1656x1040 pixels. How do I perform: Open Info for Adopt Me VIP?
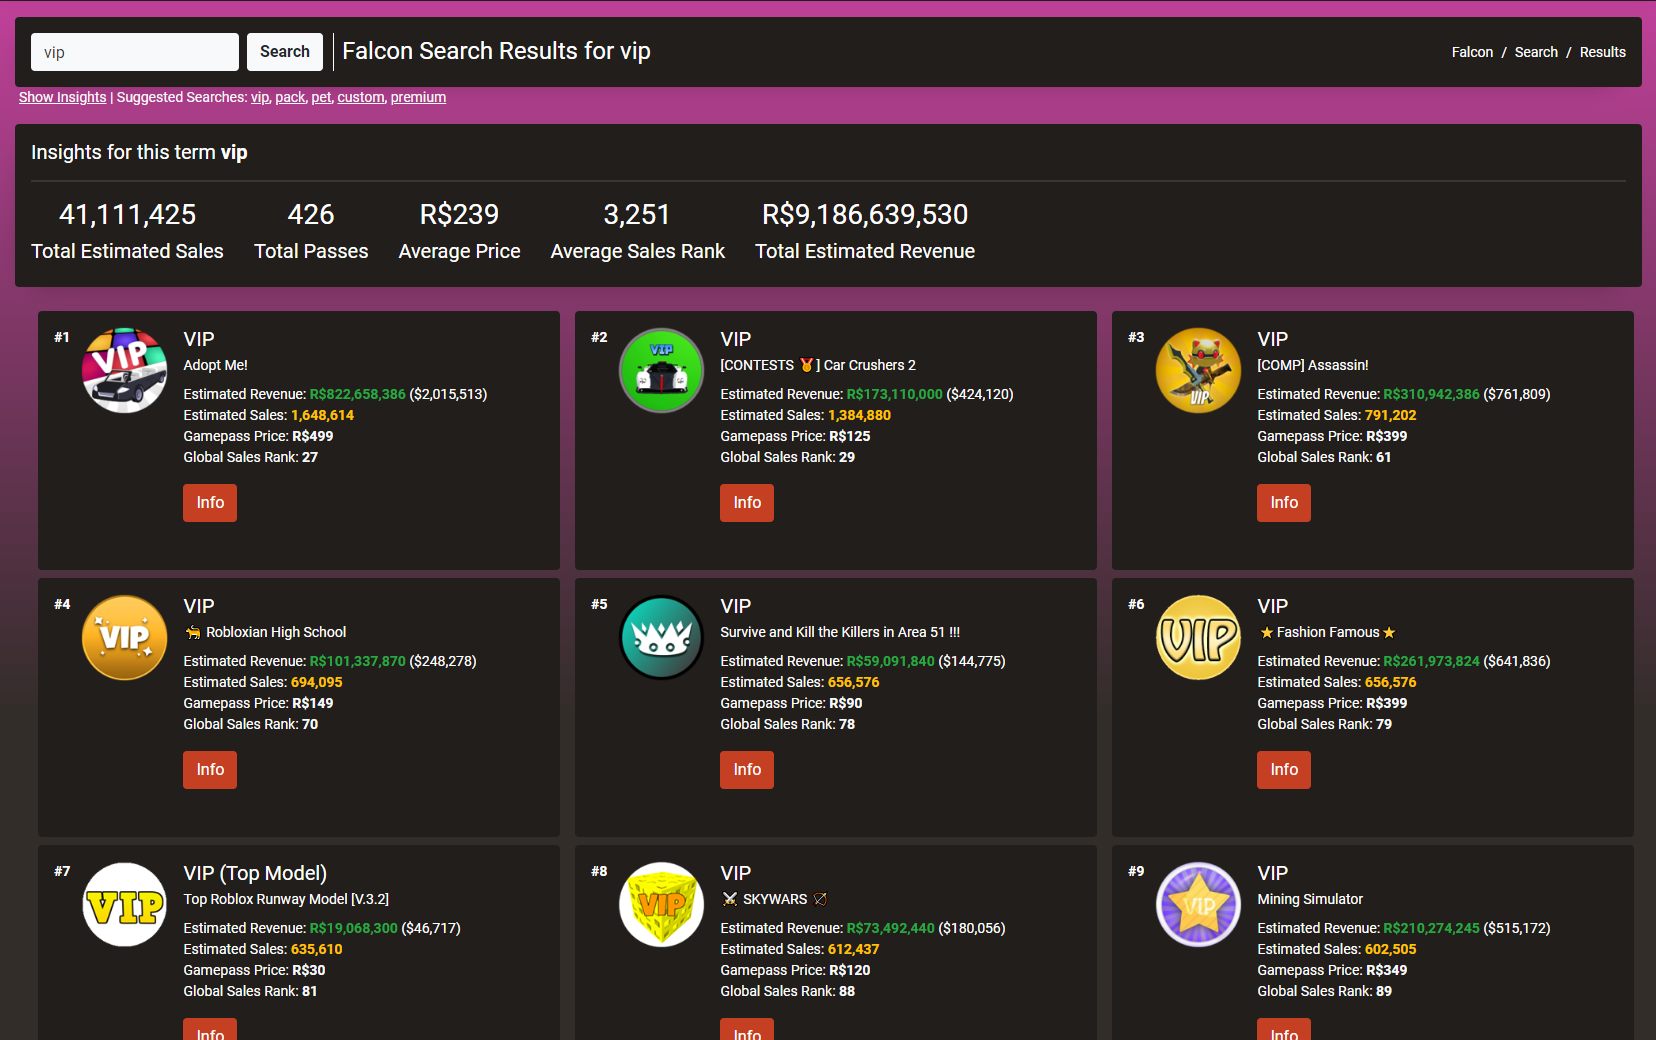[x=210, y=503]
